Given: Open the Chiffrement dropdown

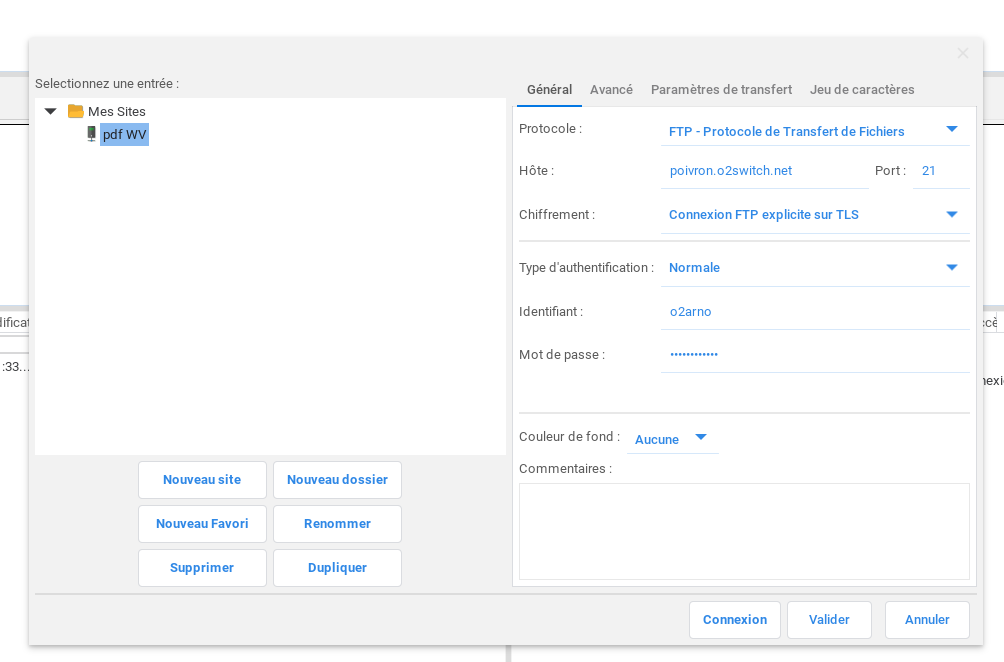Looking at the screenshot, I should 951,214.
